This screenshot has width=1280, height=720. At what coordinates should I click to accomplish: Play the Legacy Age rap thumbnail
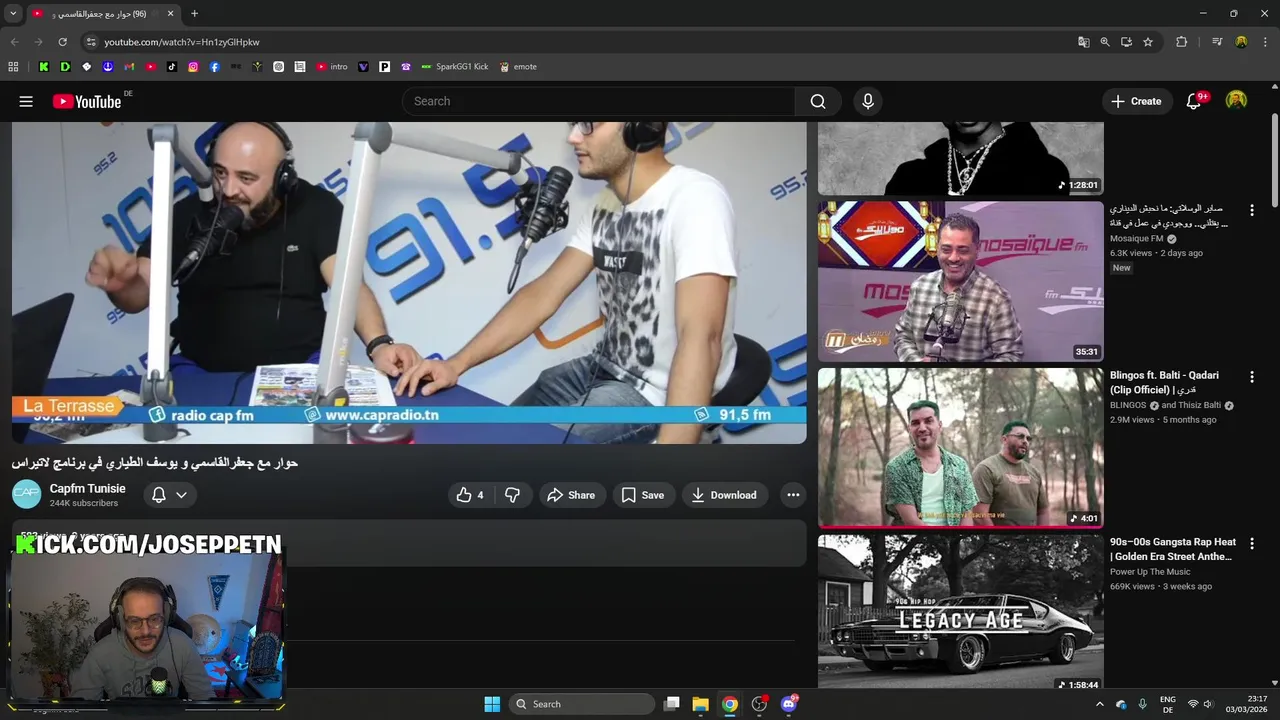(961, 612)
